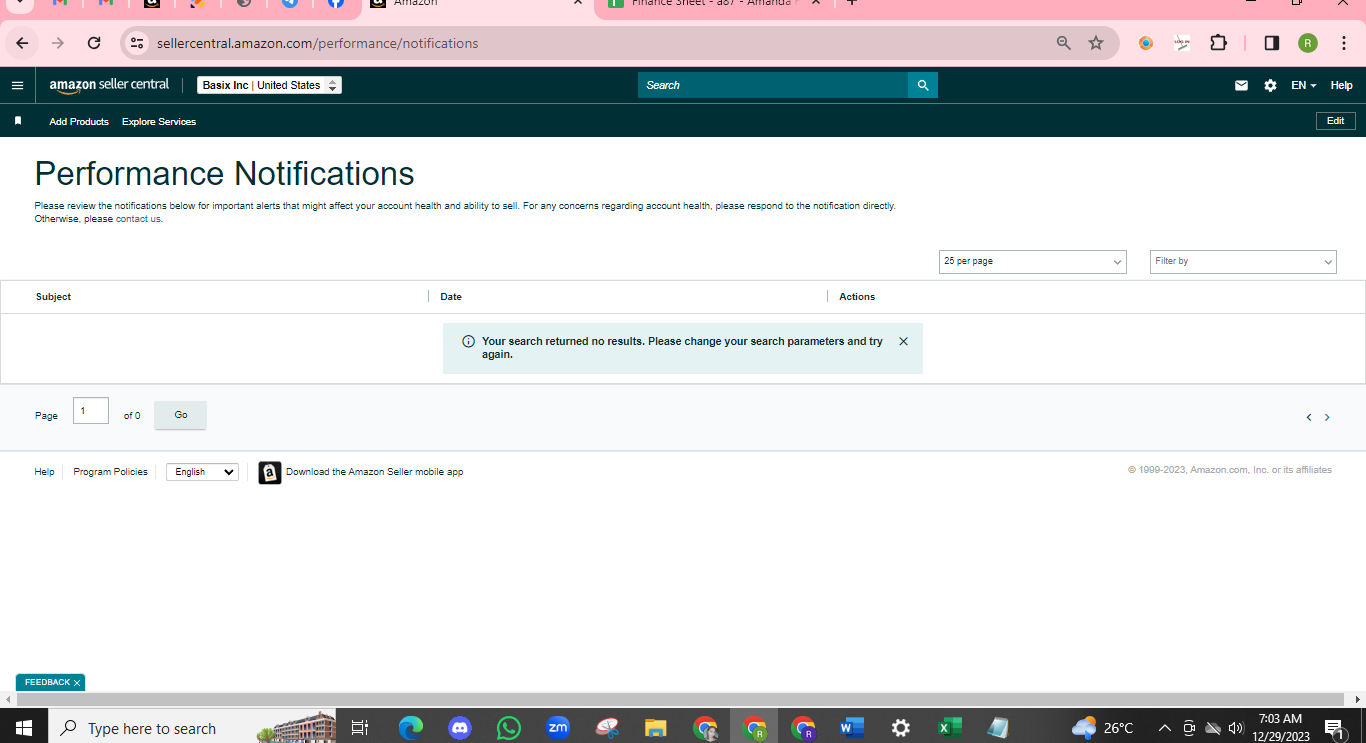Image resolution: width=1366 pixels, height=743 pixels.
Task: Close the Amazon tab
Action: pos(577,3)
